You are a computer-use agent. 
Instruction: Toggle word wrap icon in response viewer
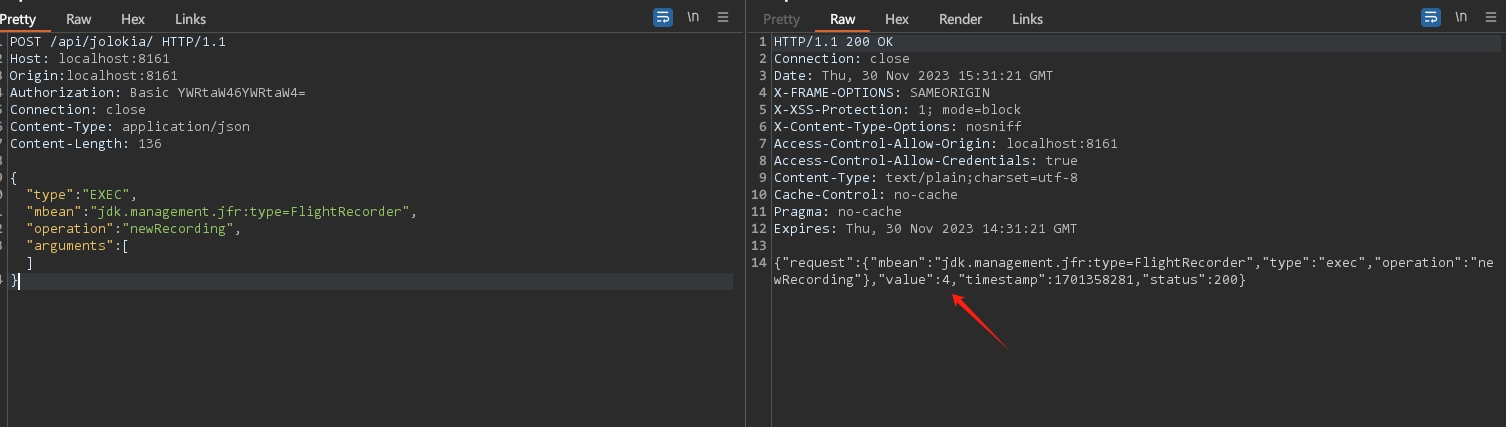coord(1431,18)
